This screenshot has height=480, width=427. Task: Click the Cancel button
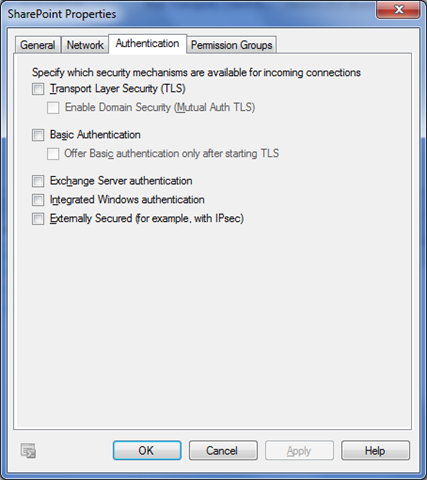click(x=223, y=451)
